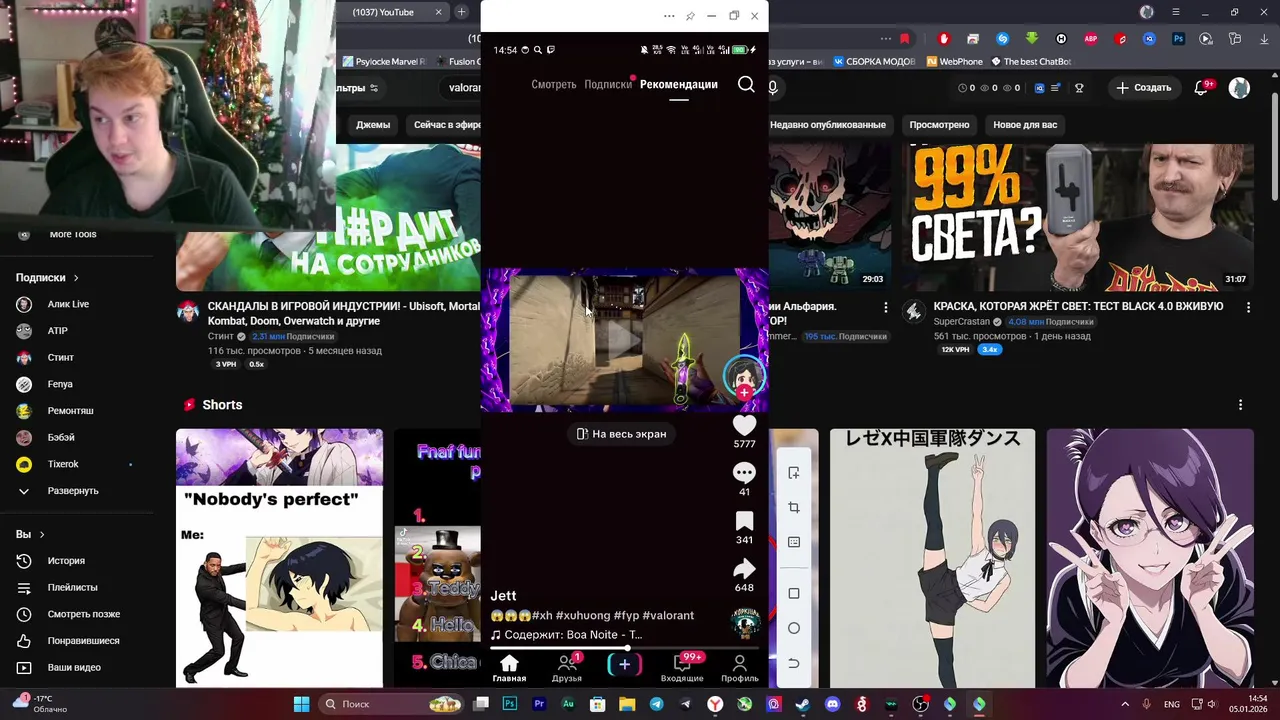Open YouTube Плейлисты page
The image size is (1280, 720).
point(72,588)
